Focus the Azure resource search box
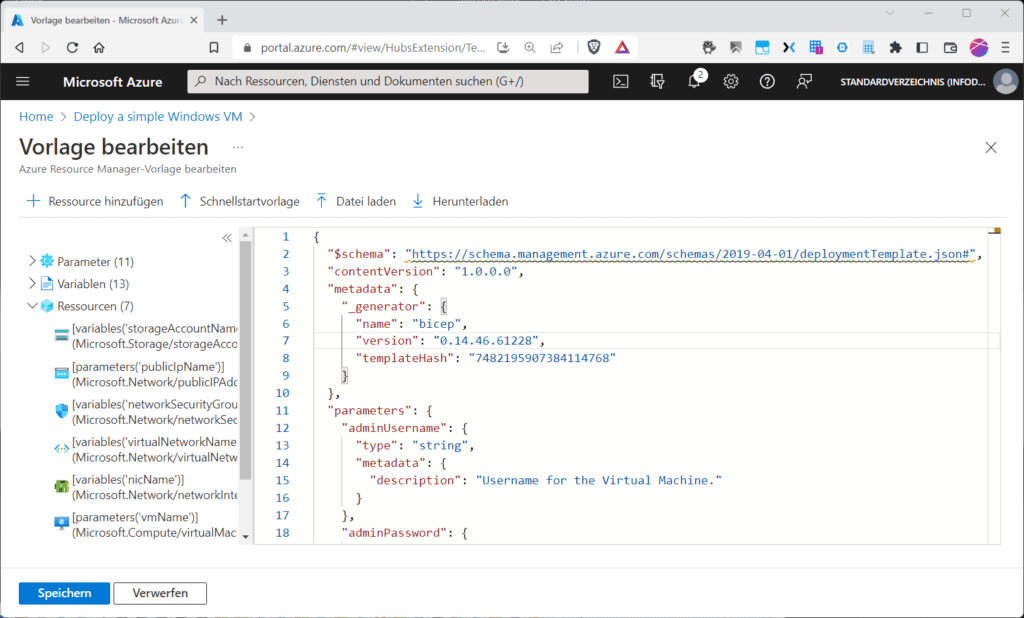Image resolution: width=1024 pixels, height=618 pixels. (388, 82)
